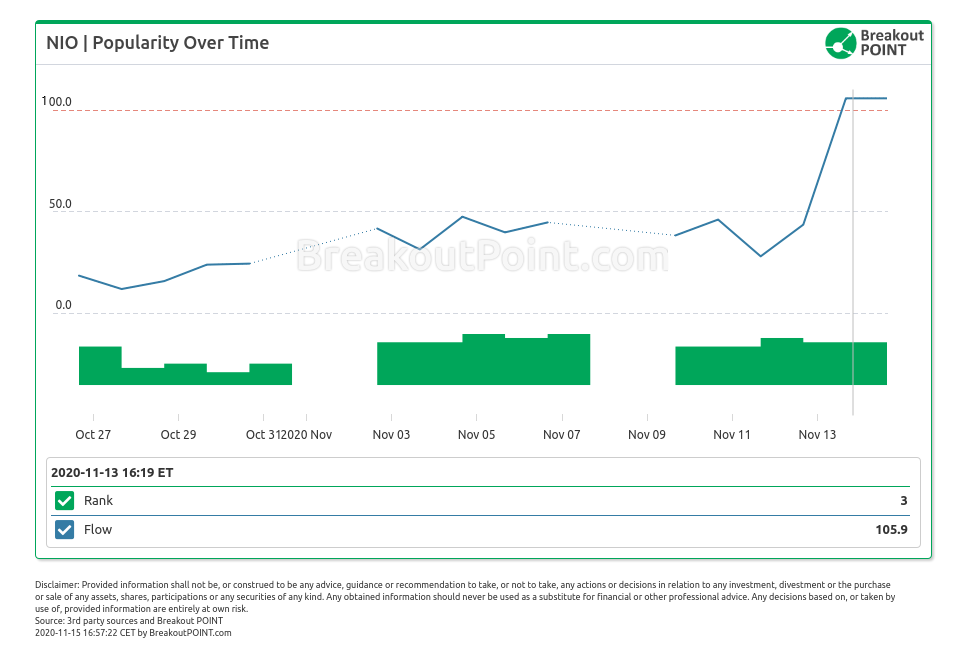The width and height of the screenshot is (967, 668).
Task: Click the green rank bar above Oct 27
Action: 100,366
